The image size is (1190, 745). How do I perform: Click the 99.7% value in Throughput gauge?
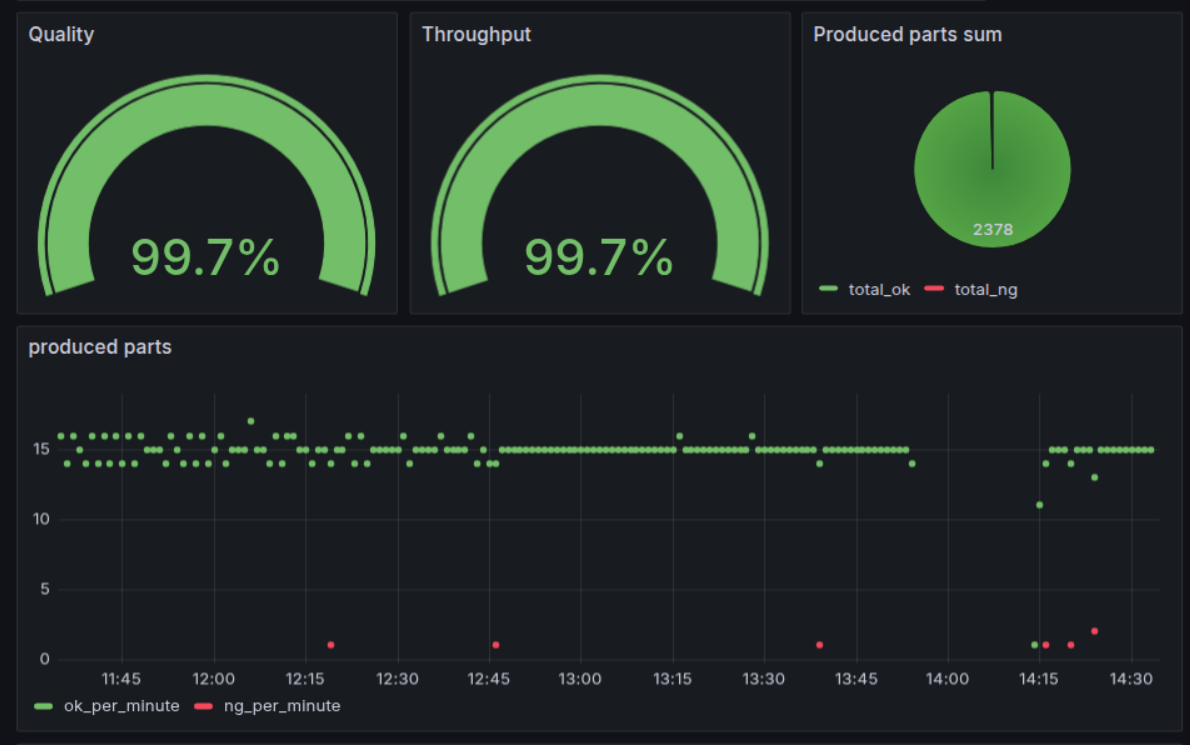pos(599,257)
